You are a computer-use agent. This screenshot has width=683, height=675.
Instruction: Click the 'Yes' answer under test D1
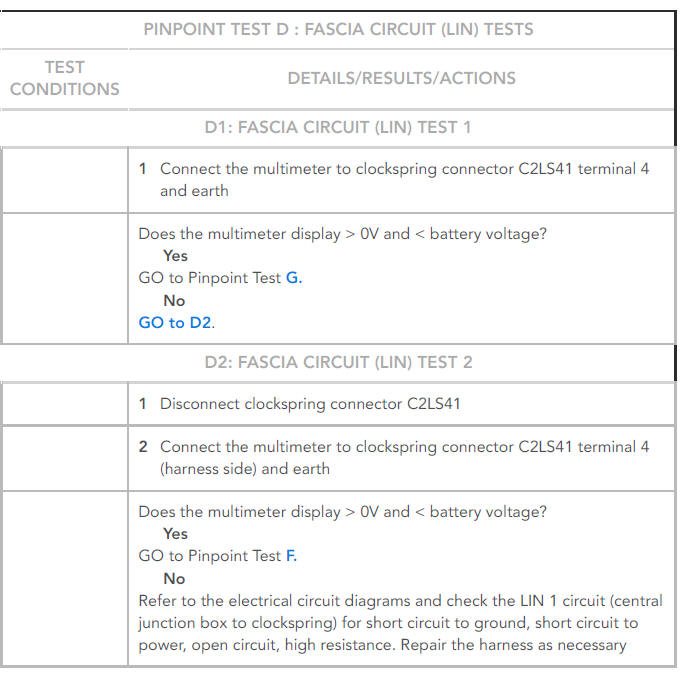pyautogui.click(x=175, y=256)
